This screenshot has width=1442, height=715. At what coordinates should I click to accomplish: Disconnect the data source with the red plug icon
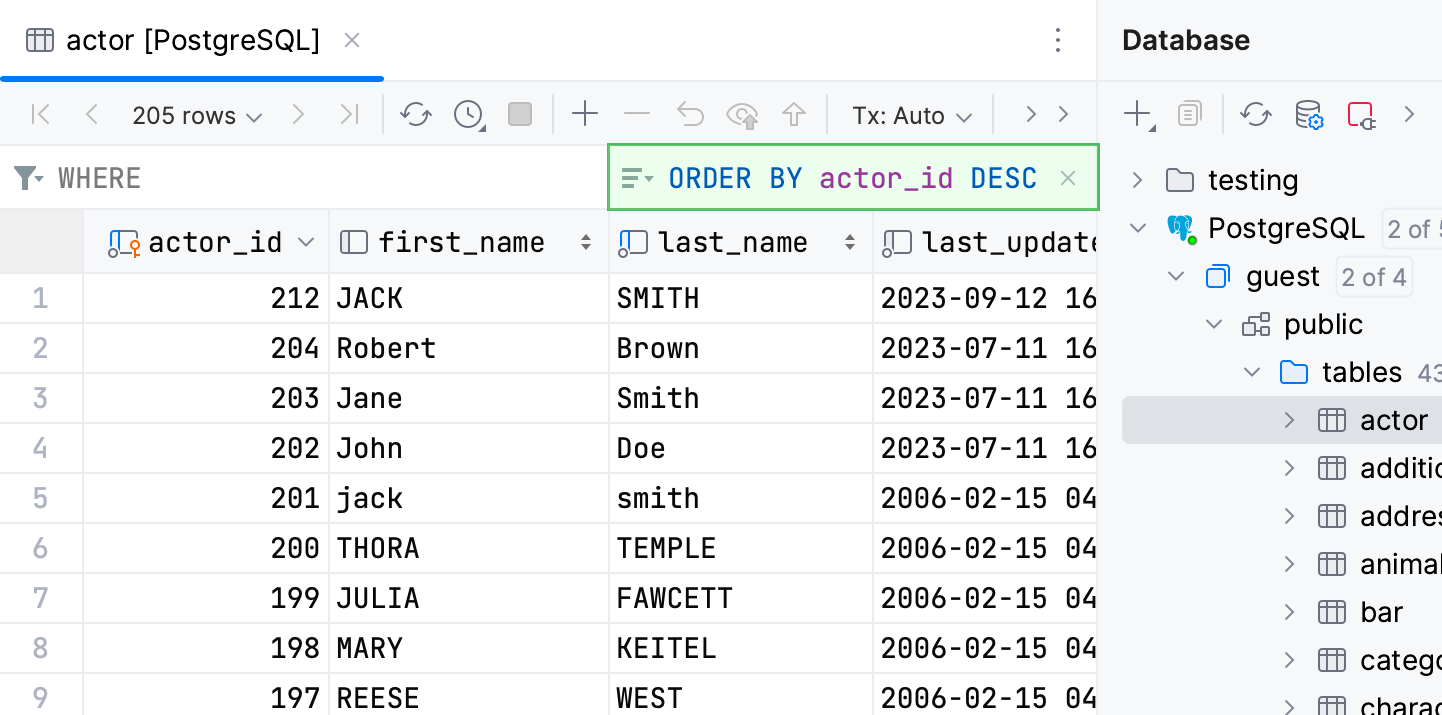coord(1361,114)
